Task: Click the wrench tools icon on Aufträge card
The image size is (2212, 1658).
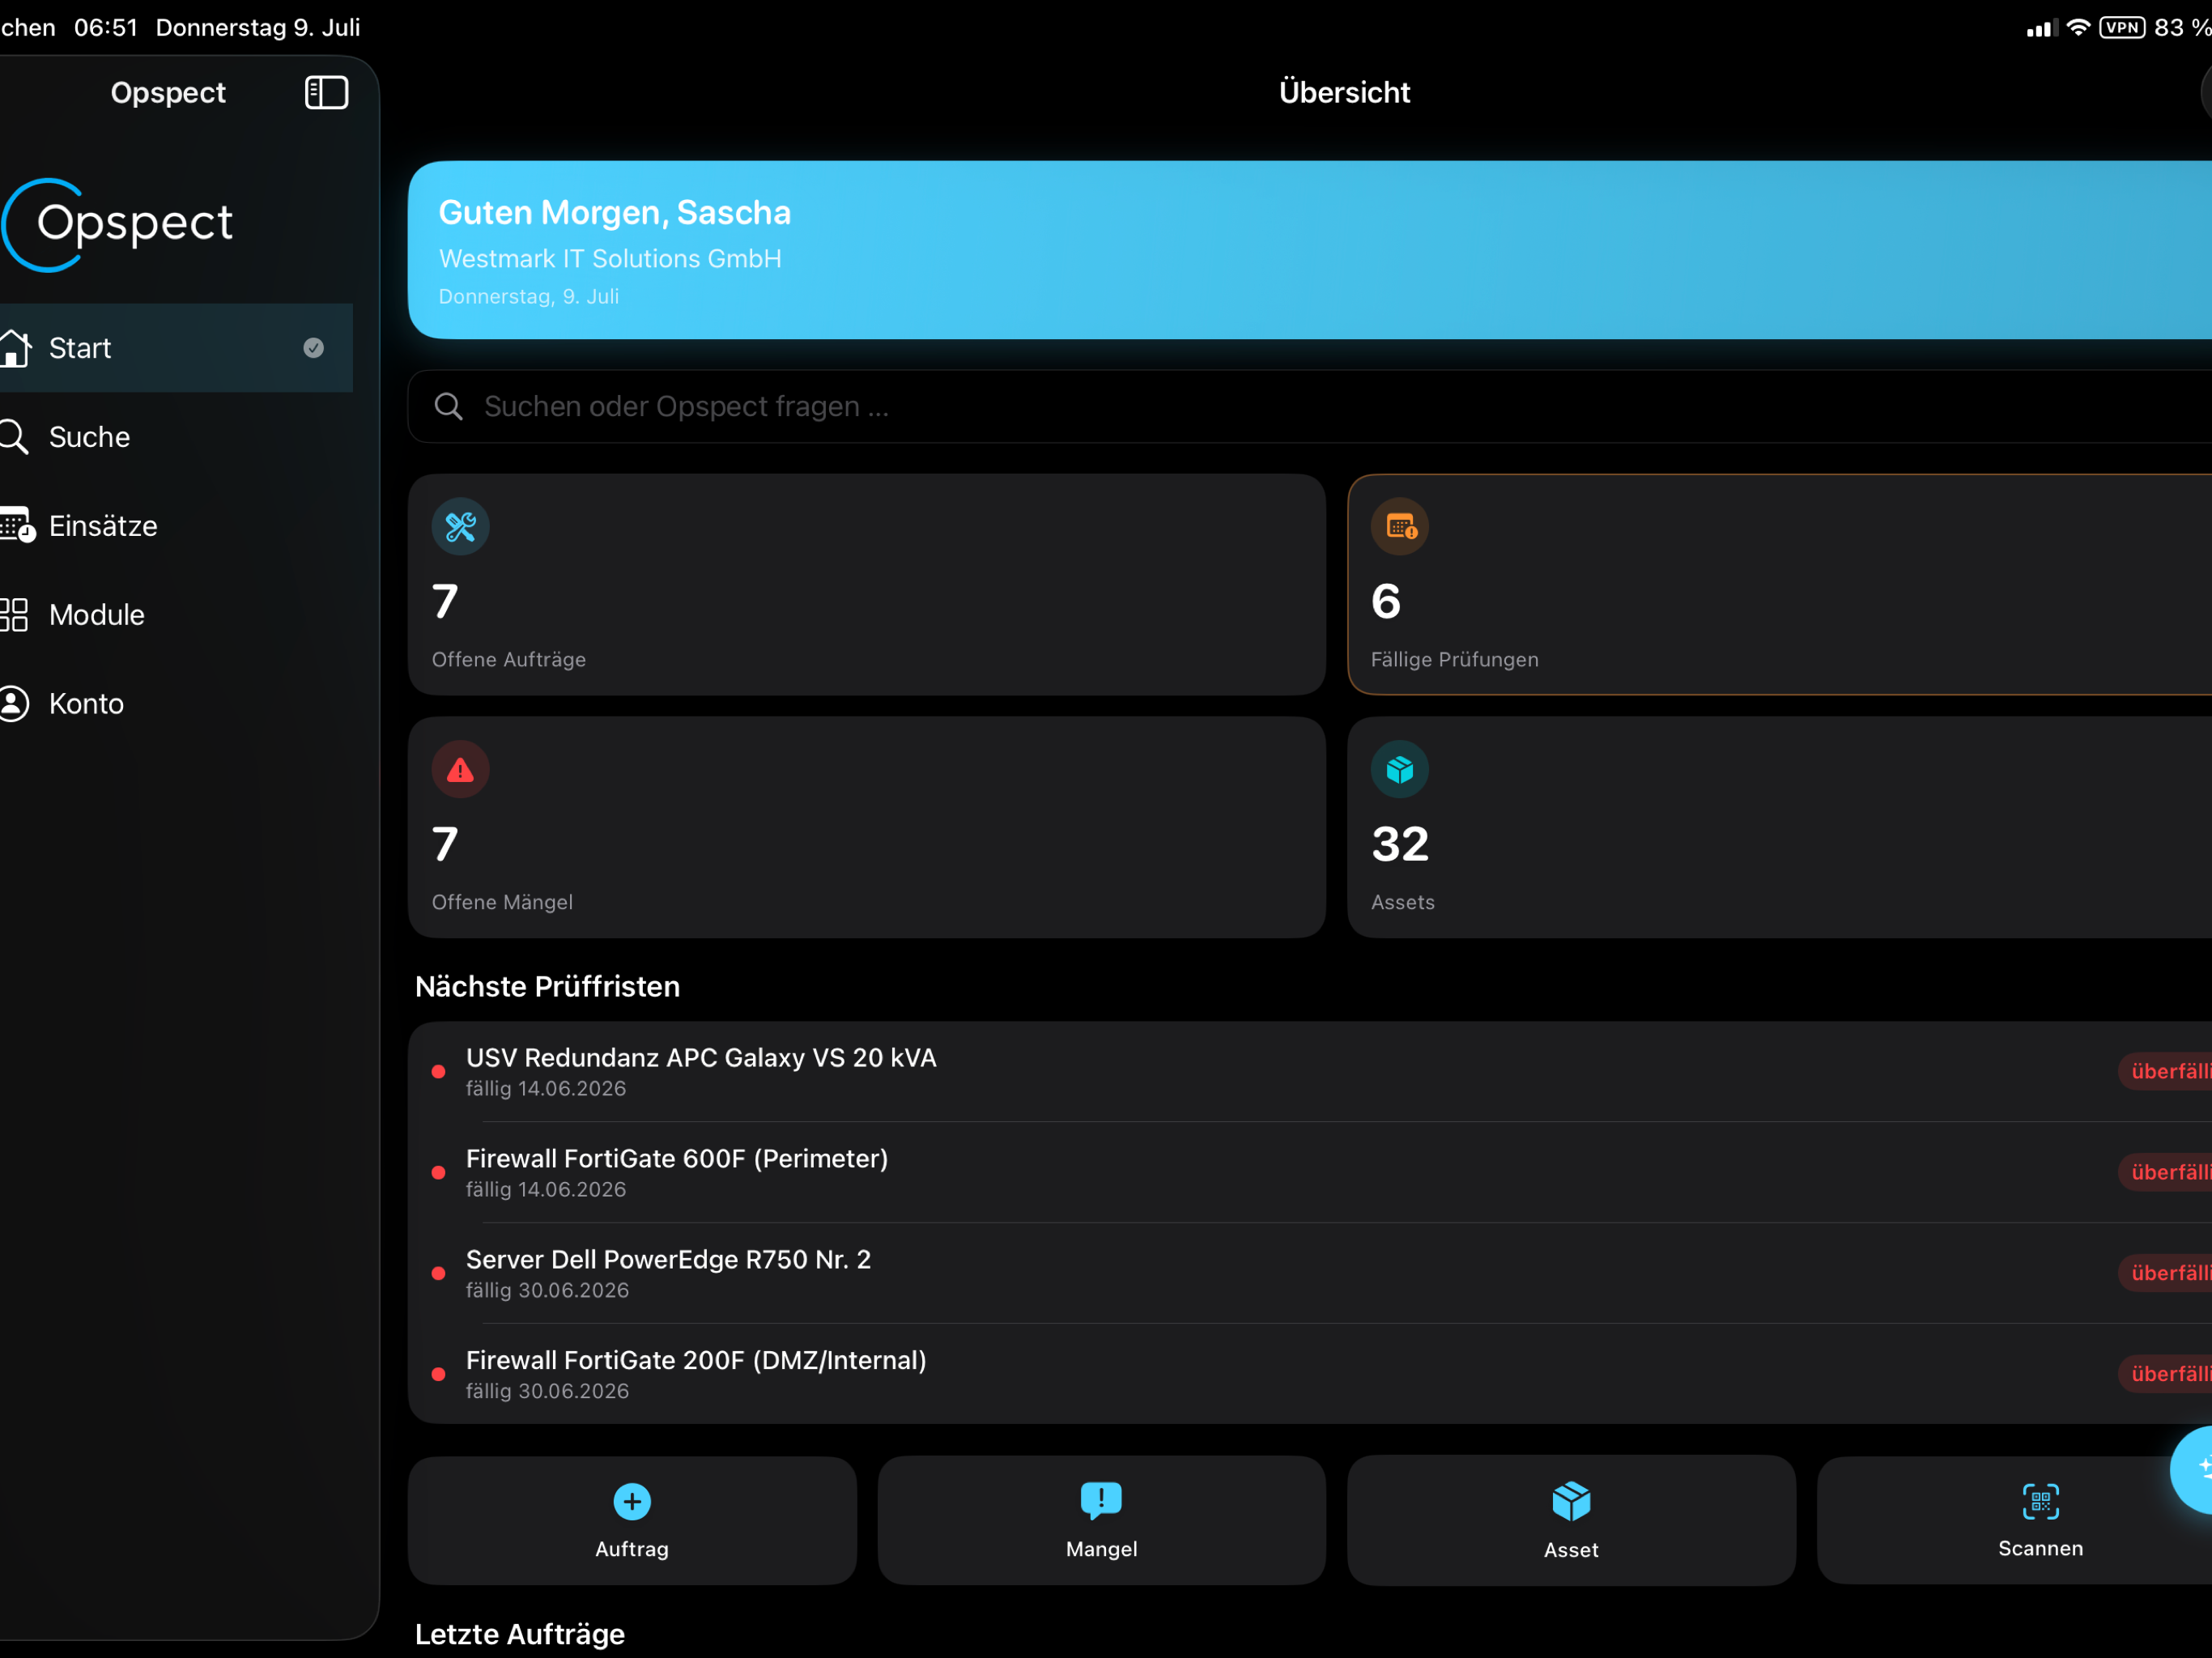Action: click(461, 527)
